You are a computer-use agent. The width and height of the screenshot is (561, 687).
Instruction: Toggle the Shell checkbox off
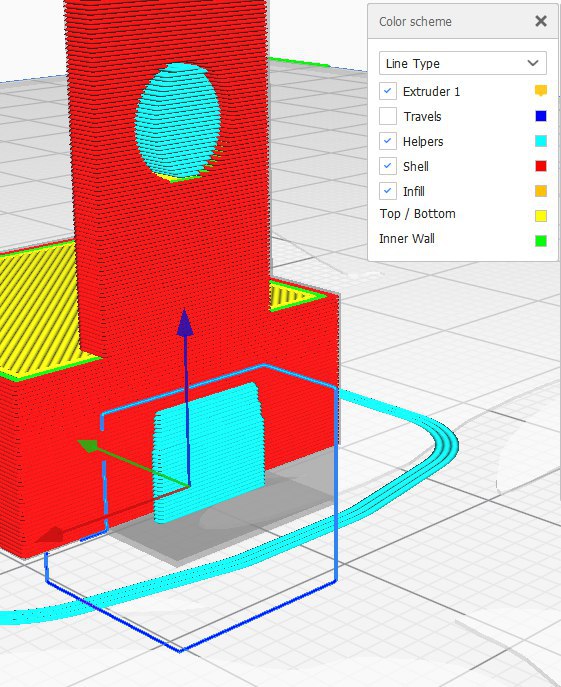point(388,166)
